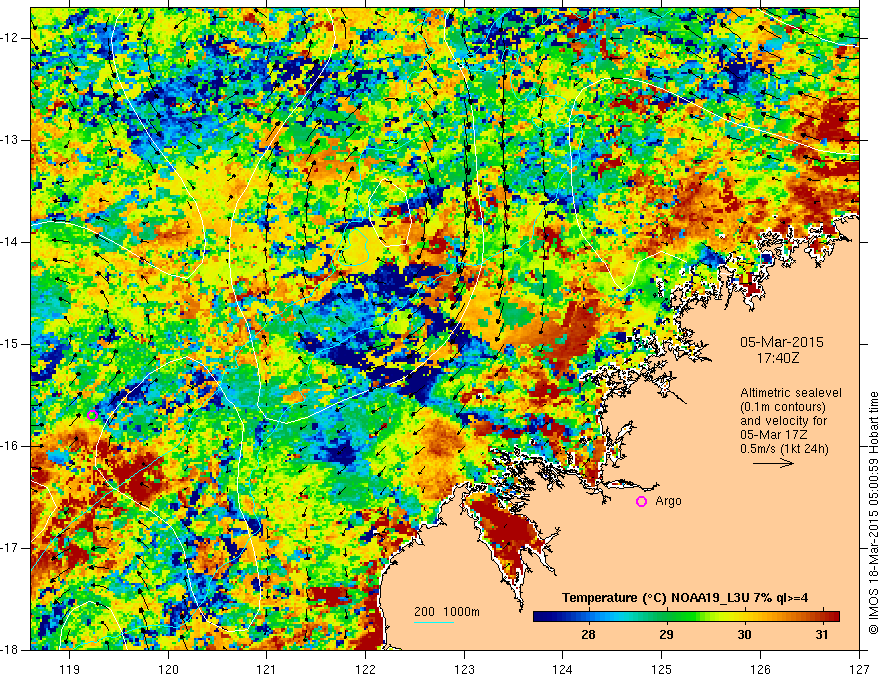Viewport: 880px width, 680px height.
Task: Click the latitude axis label -18
Action: (10, 650)
